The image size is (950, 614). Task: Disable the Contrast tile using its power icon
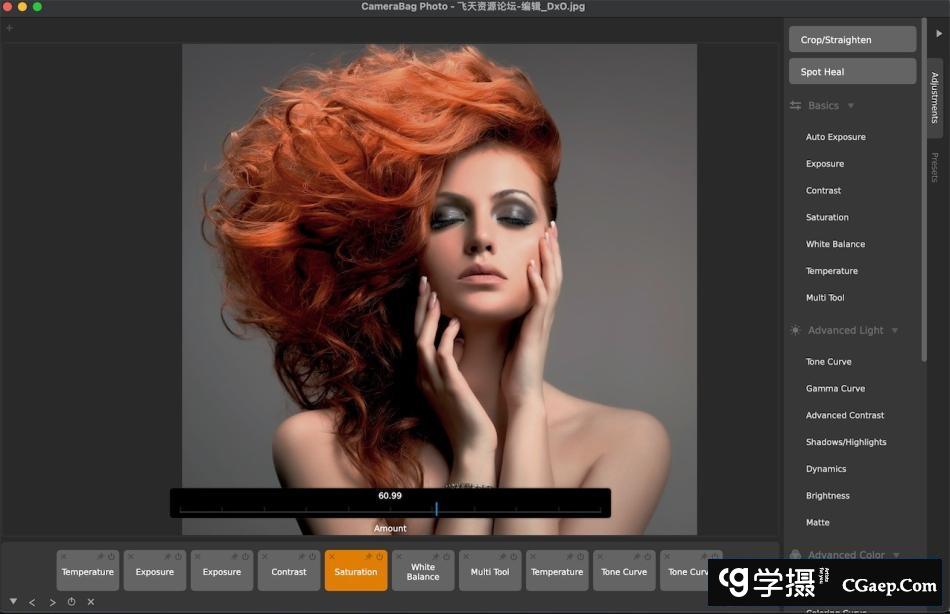[312, 557]
